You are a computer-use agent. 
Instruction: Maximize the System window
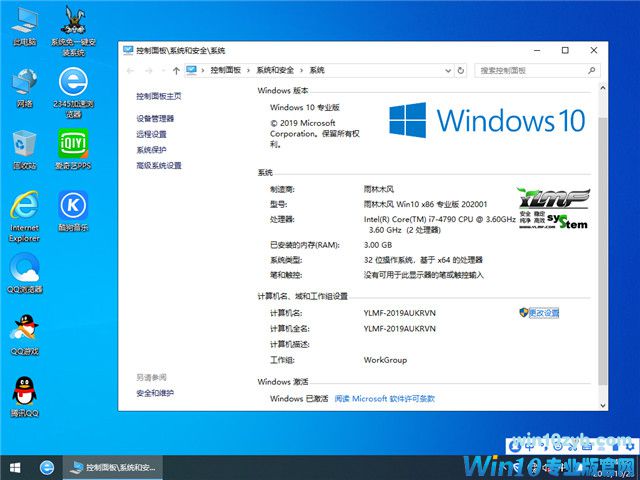point(565,50)
